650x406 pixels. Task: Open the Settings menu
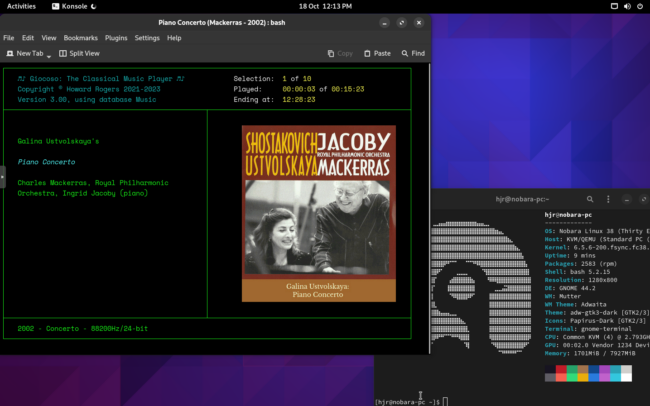[x=147, y=38]
